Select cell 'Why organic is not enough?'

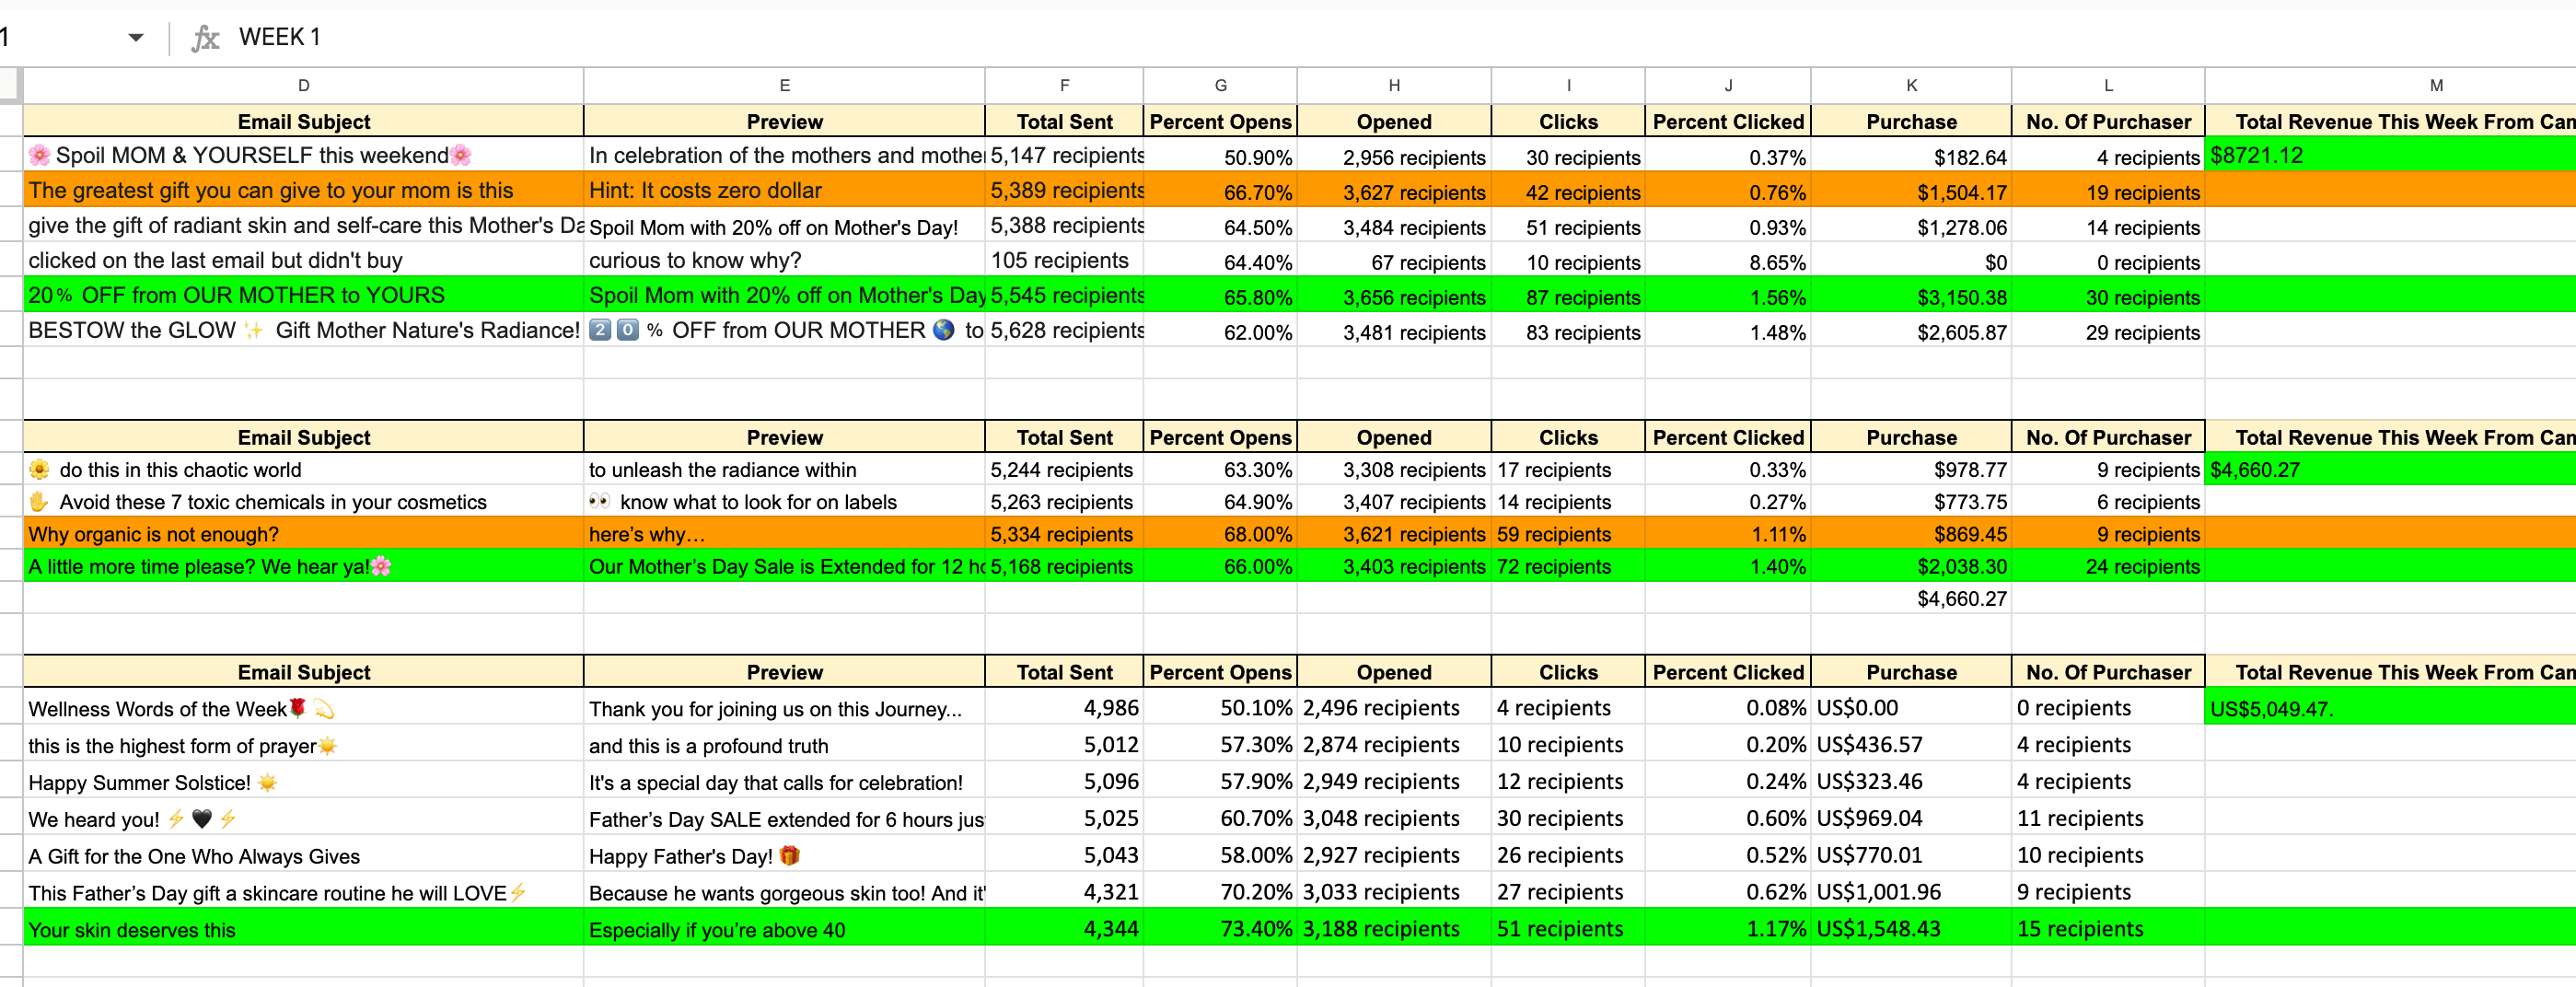click(303, 534)
